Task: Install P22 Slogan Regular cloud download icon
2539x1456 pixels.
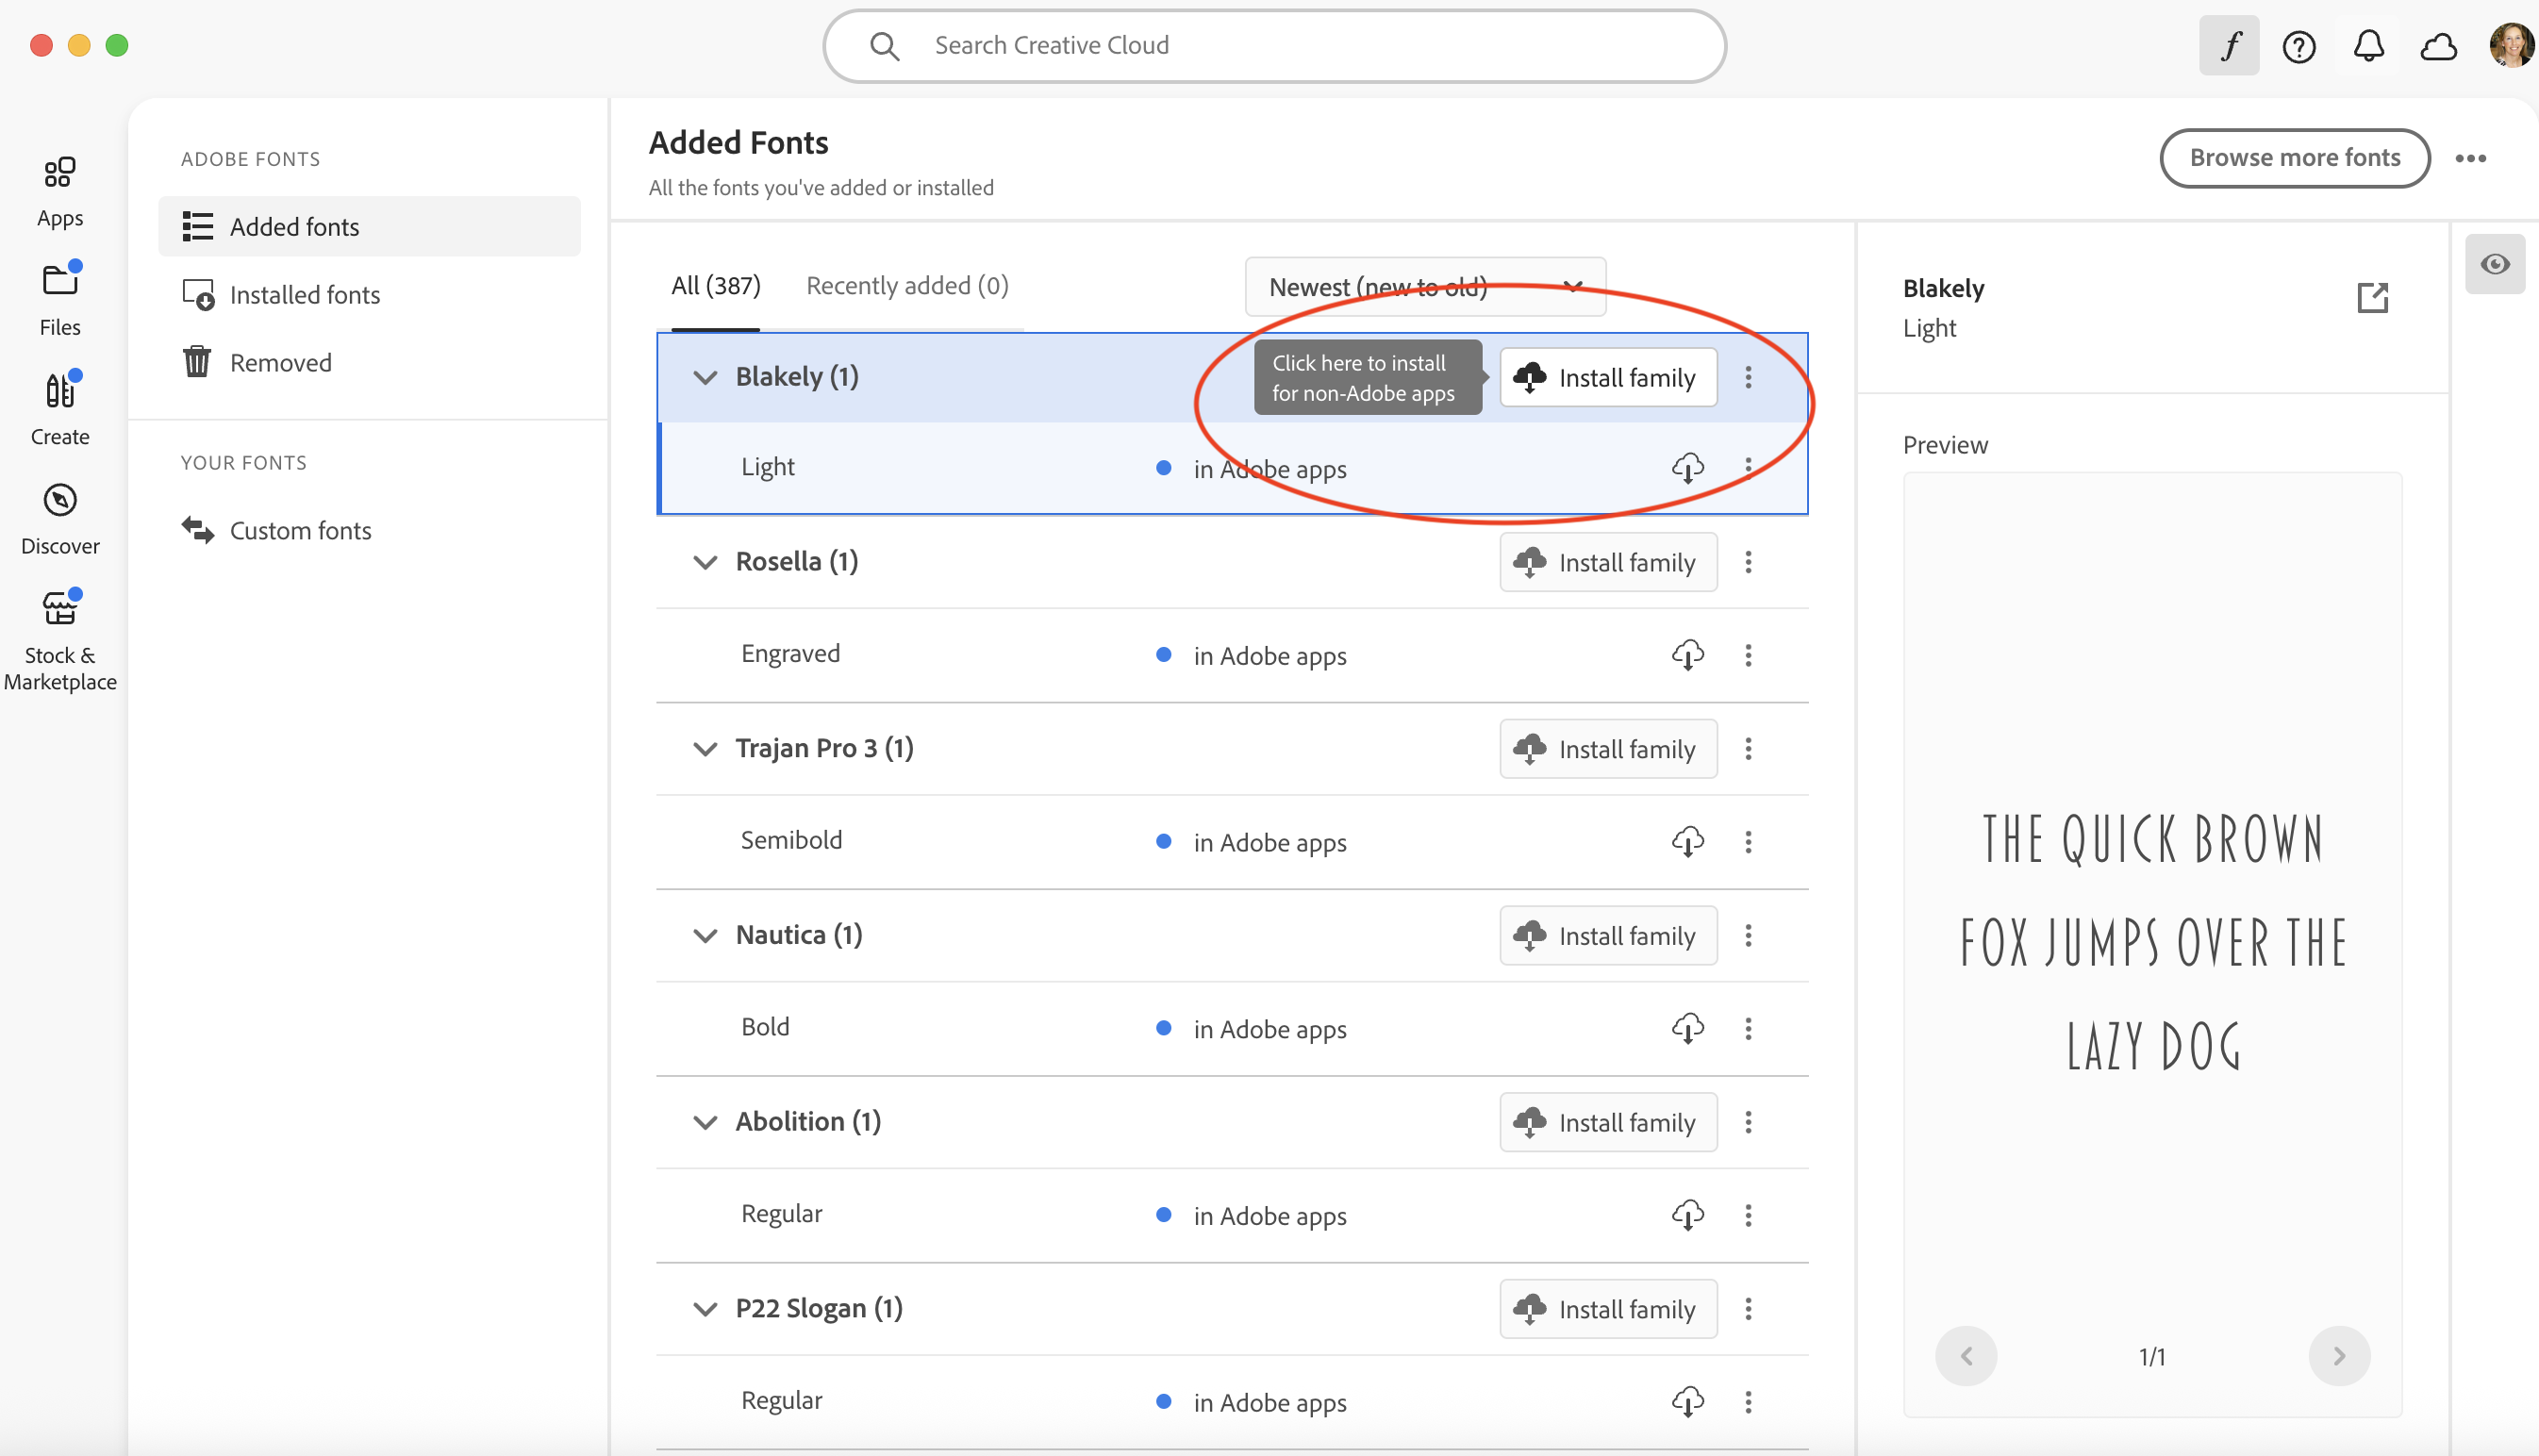Action: (1688, 1402)
